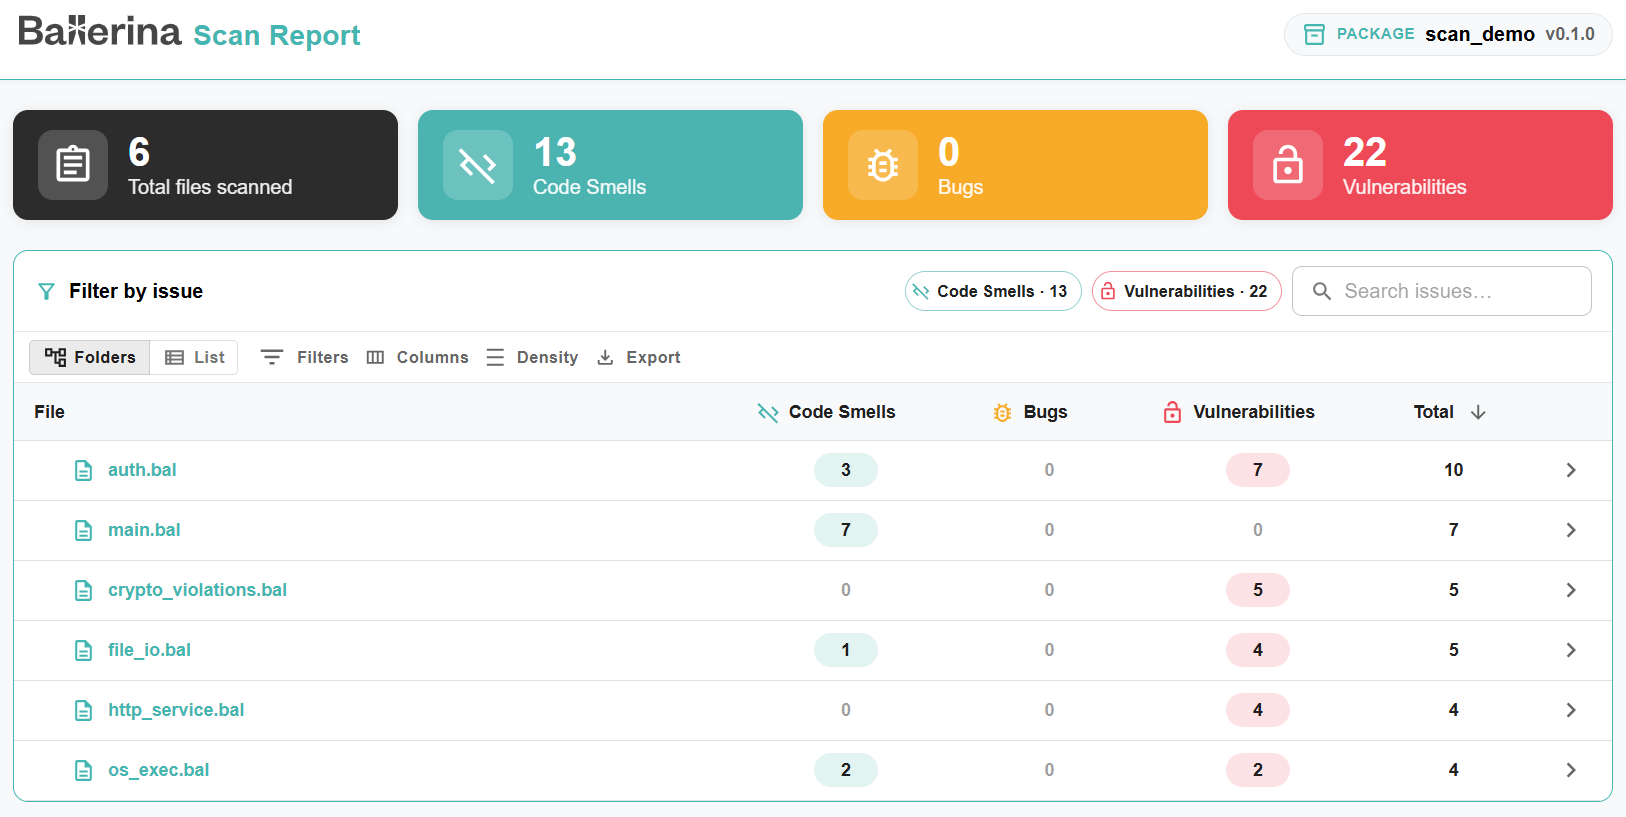Click the magnifier icon in search box
Viewport: 1626px width, 817px height.
click(1321, 291)
